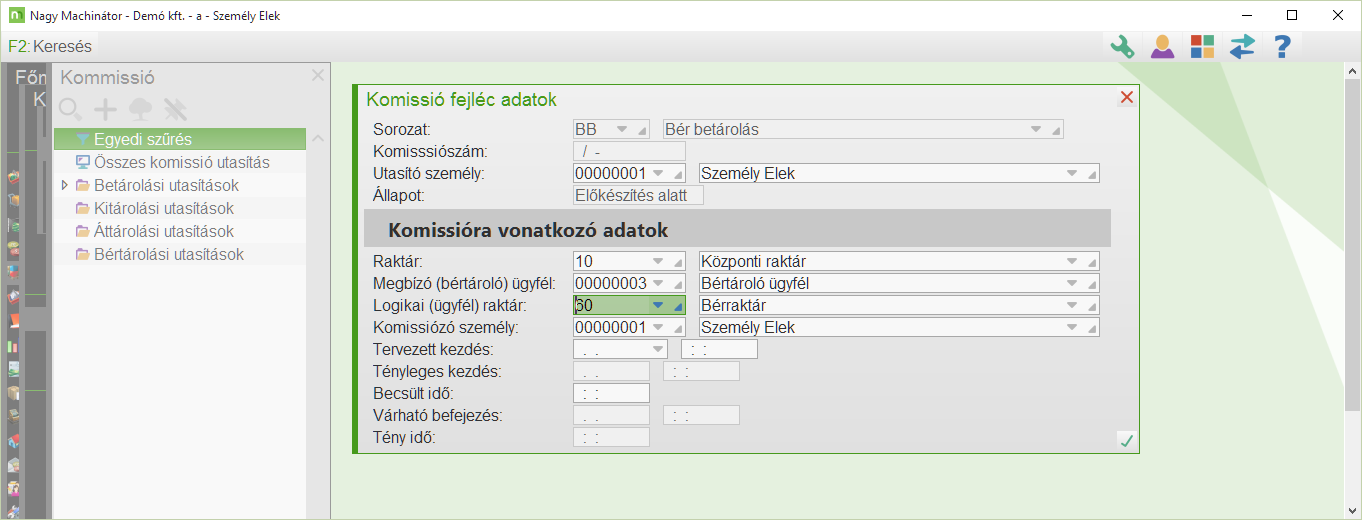
Task: Collapse the tree list with the chevron
Action: 318,138
